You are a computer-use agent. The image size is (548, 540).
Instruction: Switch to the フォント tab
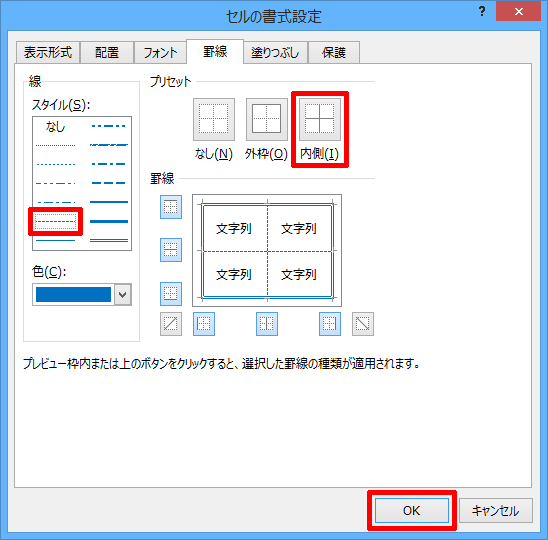pos(160,53)
